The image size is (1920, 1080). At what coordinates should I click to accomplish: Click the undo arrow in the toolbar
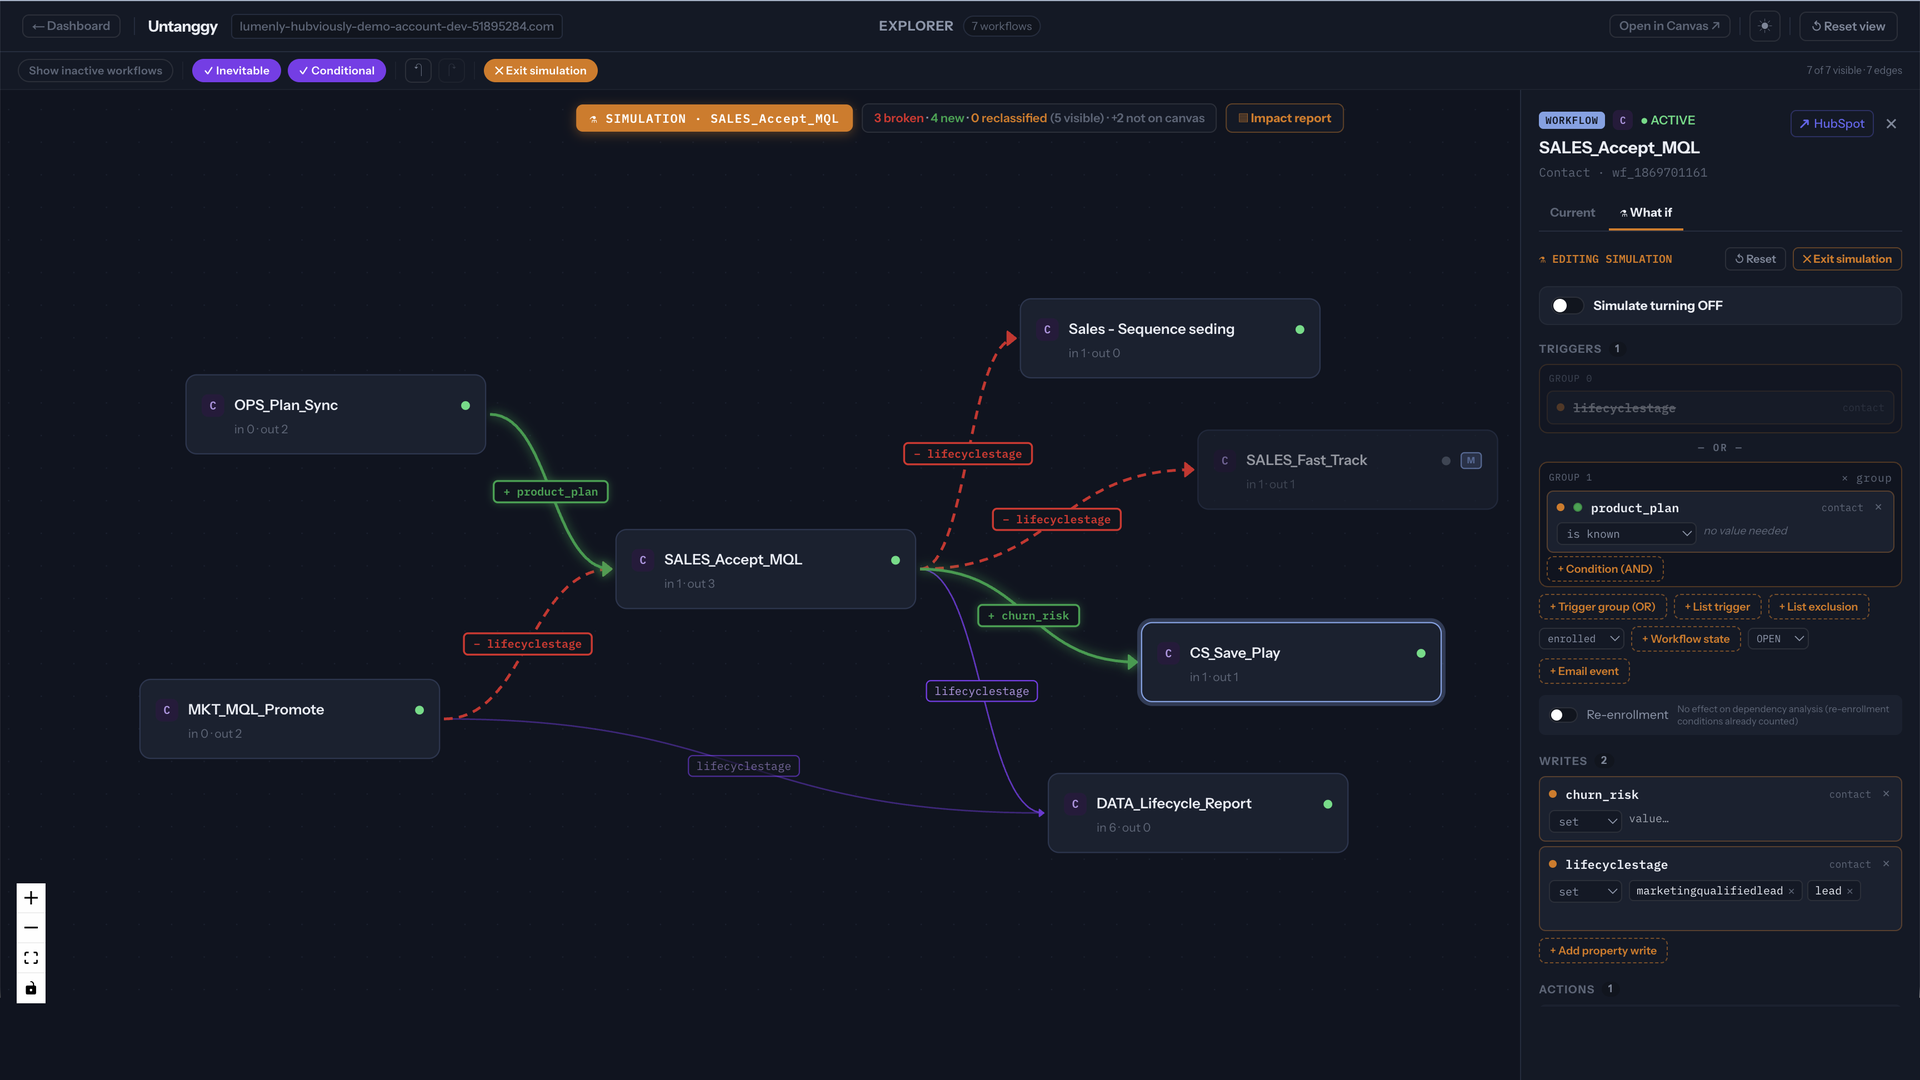tap(419, 70)
